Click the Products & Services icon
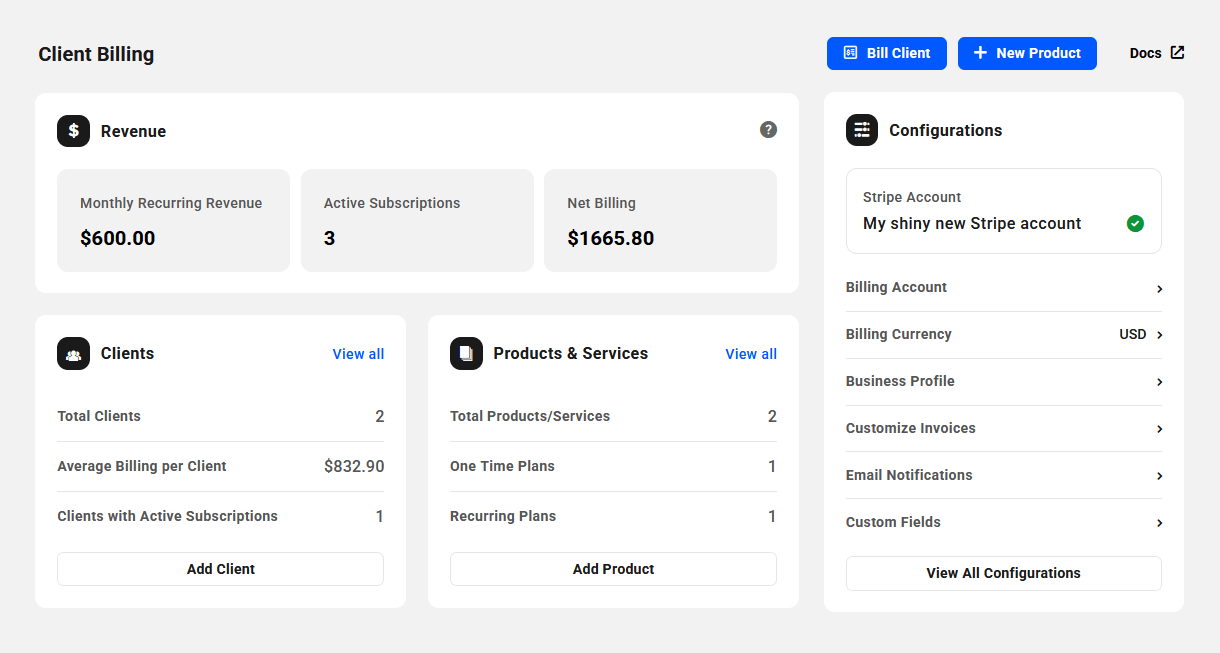Image resolution: width=1220 pixels, height=653 pixels. pos(466,354)
